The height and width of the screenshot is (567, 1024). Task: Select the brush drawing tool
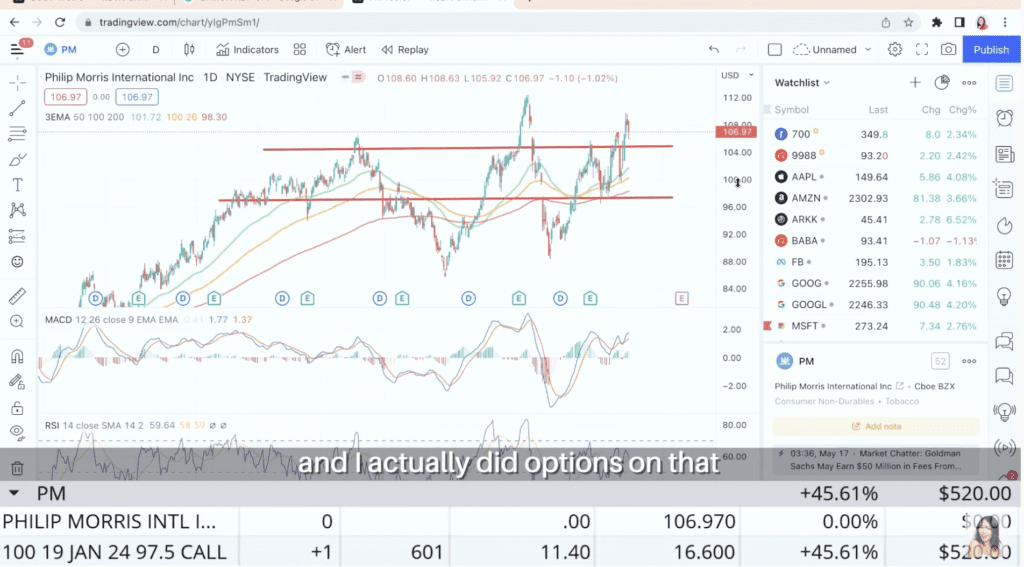[x=18, y=159]
